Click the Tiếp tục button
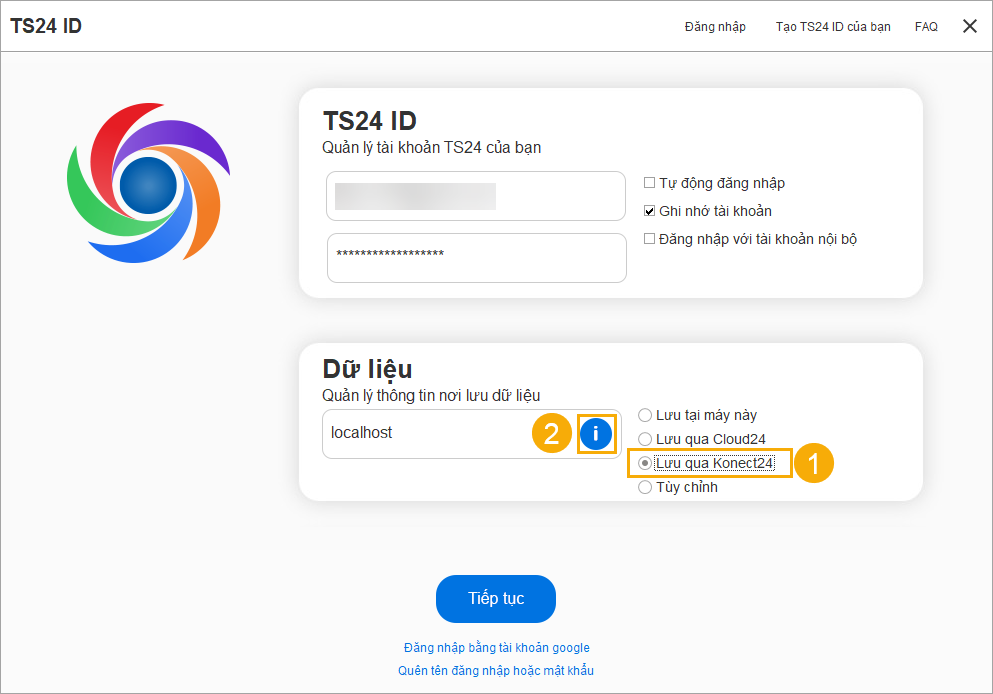993x694 pixels. click(496, 598)
